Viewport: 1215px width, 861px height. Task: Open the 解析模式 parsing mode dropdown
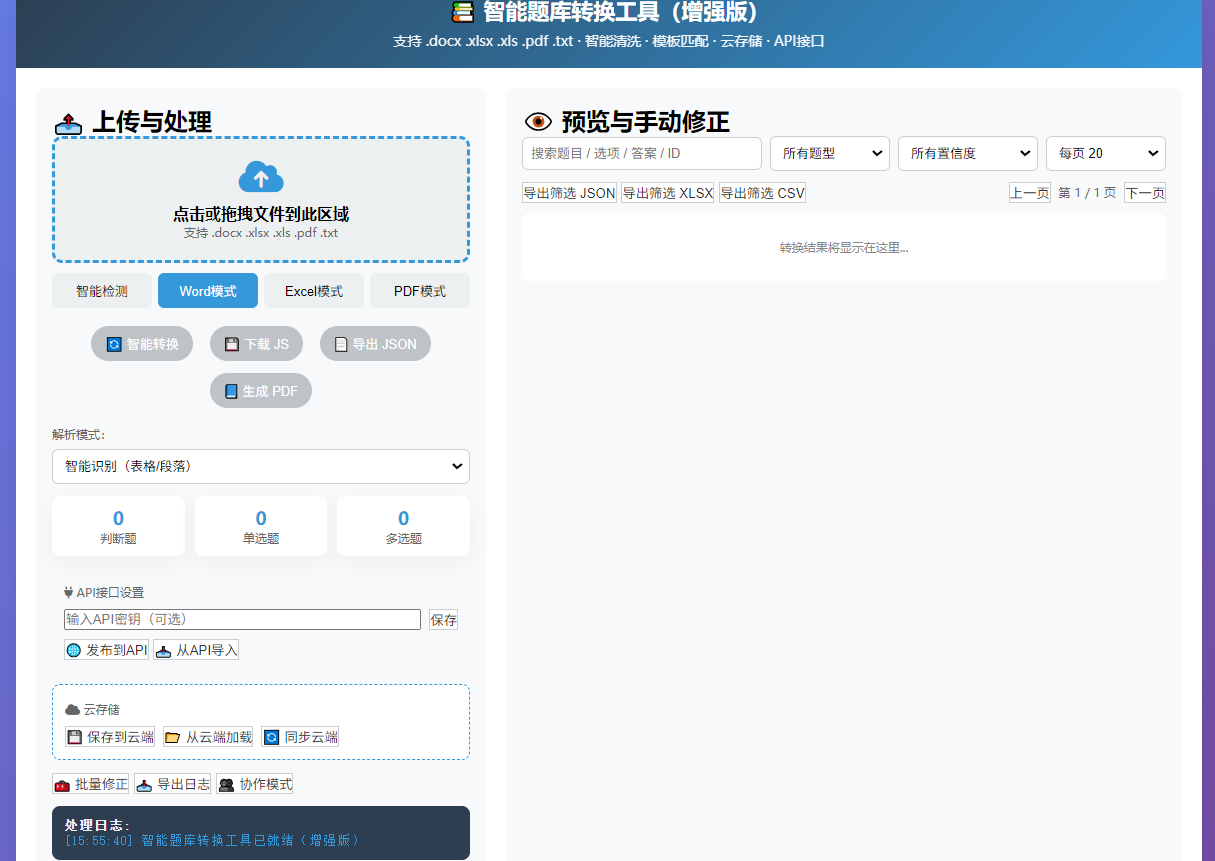(x=260, y=466)
